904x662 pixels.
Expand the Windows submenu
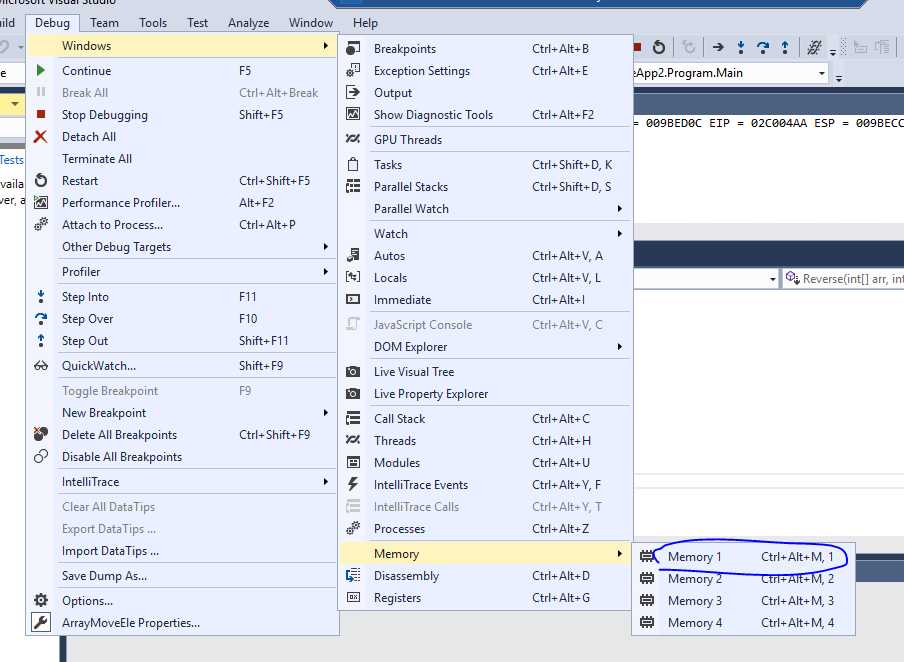coord(182,46)
